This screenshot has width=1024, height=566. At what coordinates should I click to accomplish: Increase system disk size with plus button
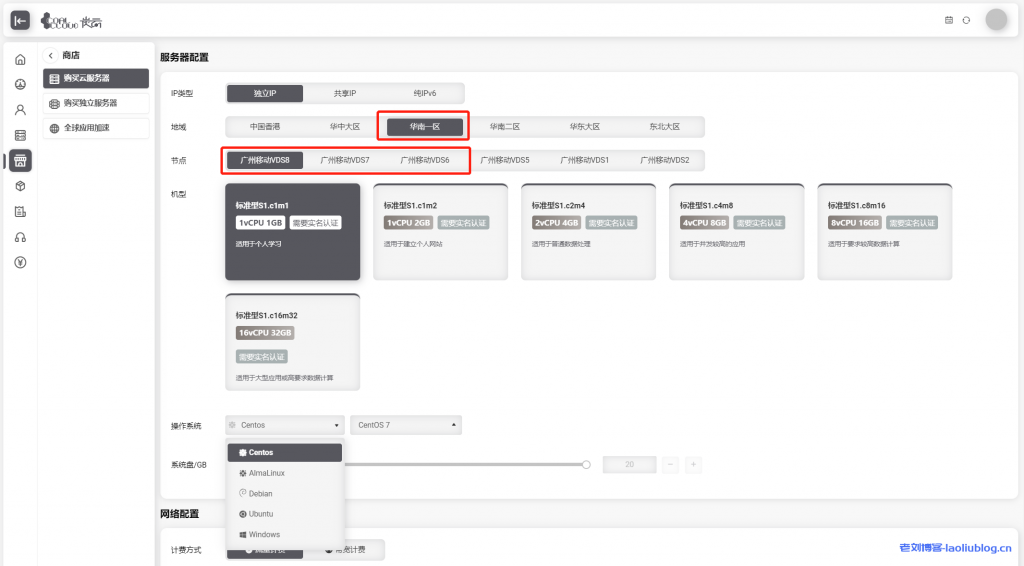[693, 464]
